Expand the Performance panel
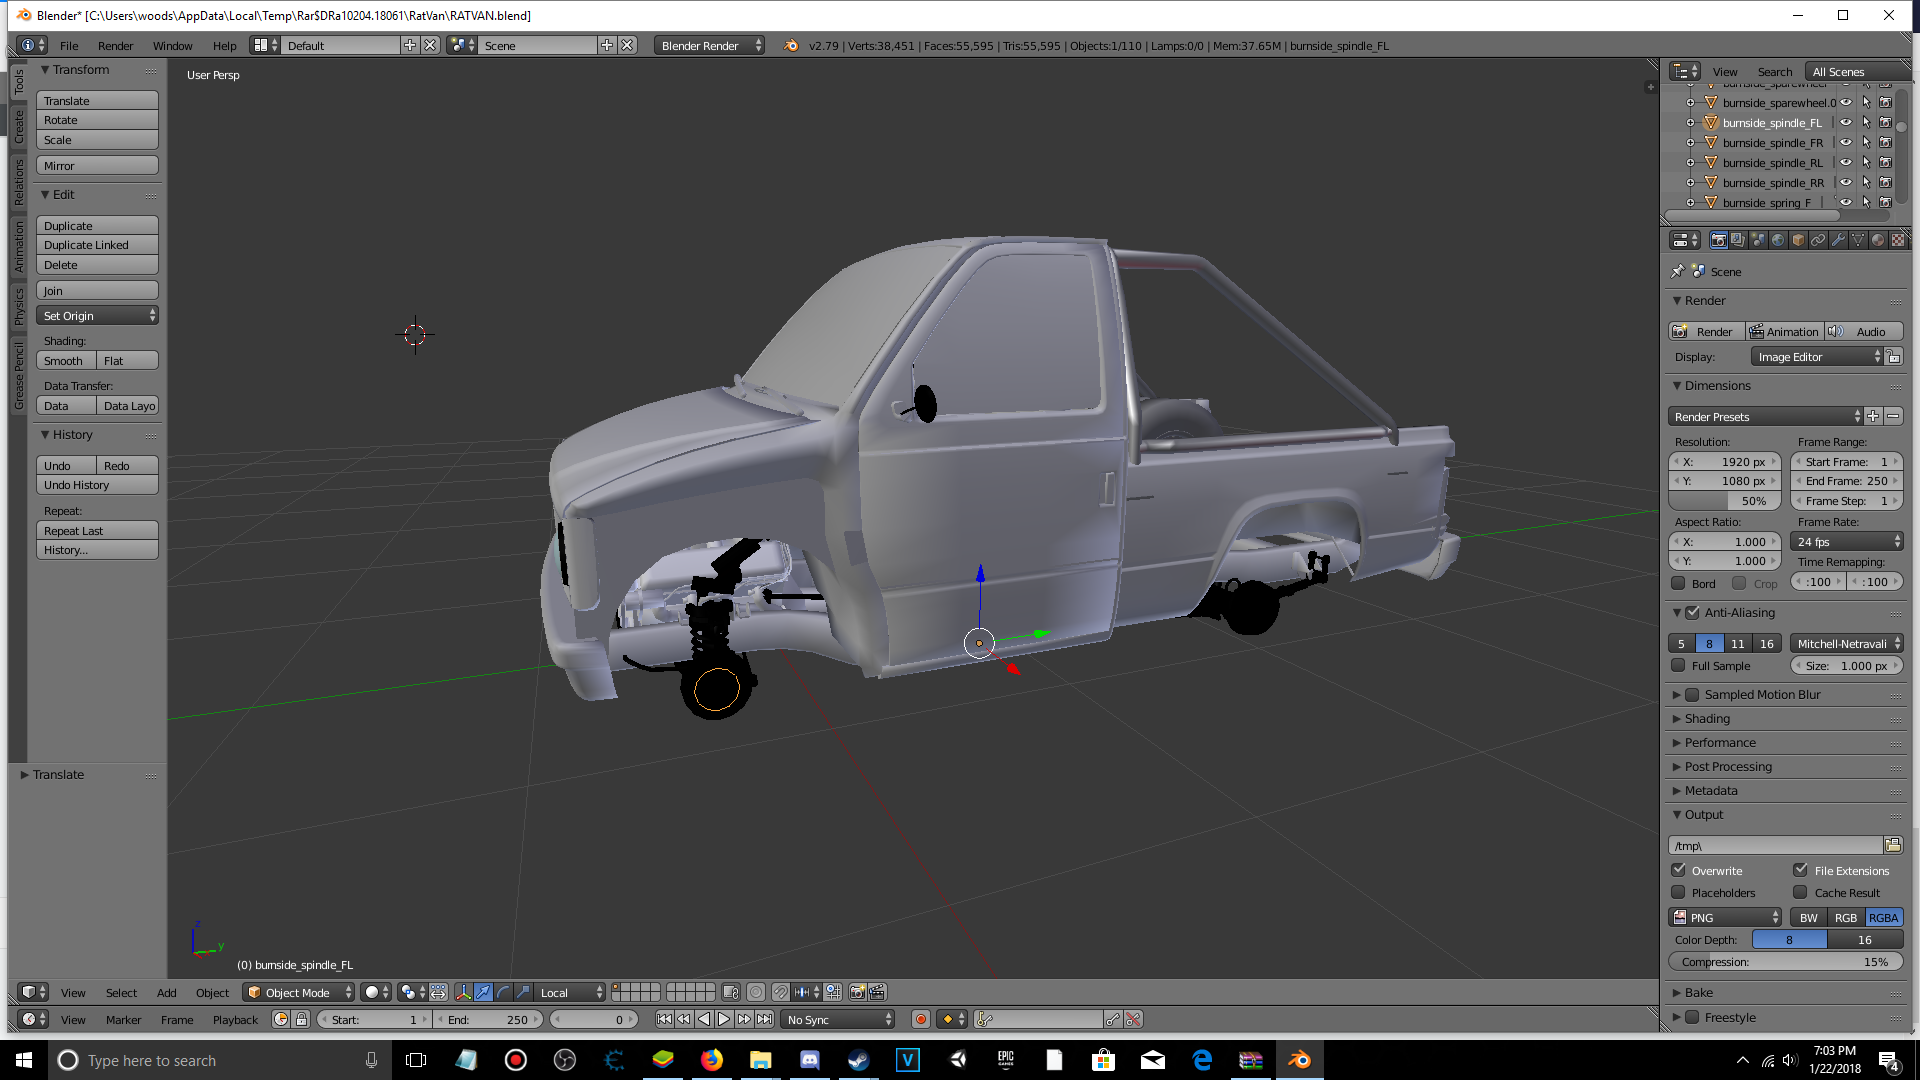The height and width of the screenshot is (1080, 1920). (1720, 742)
